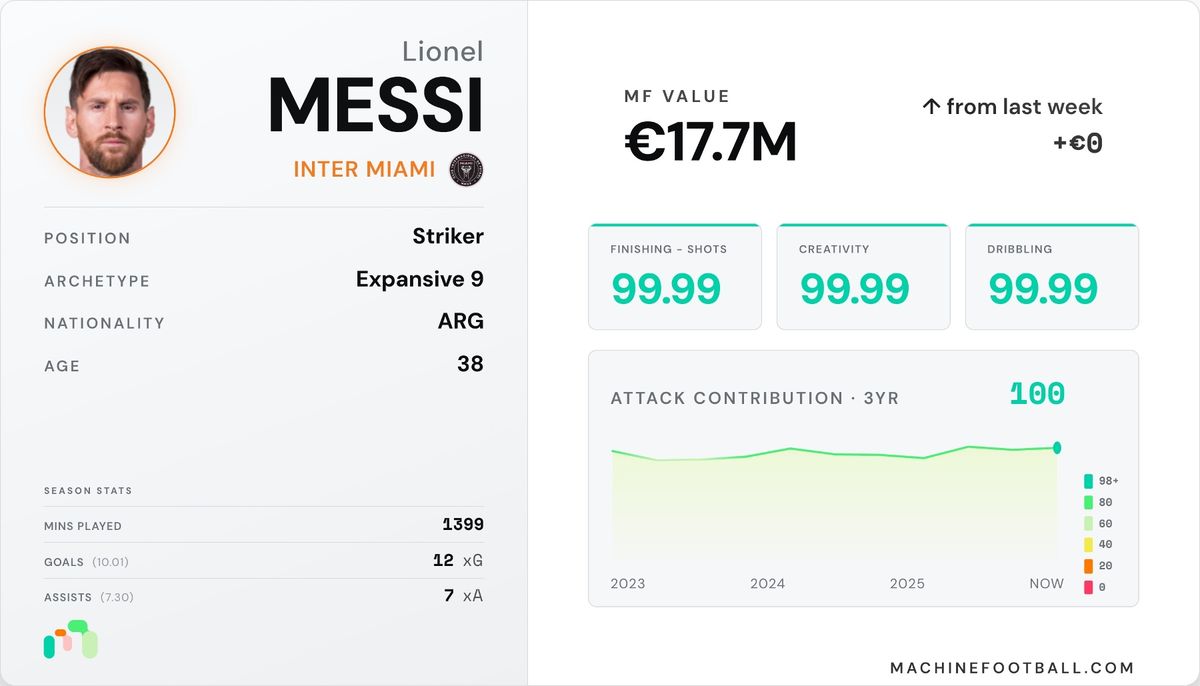This screenshot has width=1200, height=686.
Task: Select the red 0 legend swatch
Action: 1089,587
